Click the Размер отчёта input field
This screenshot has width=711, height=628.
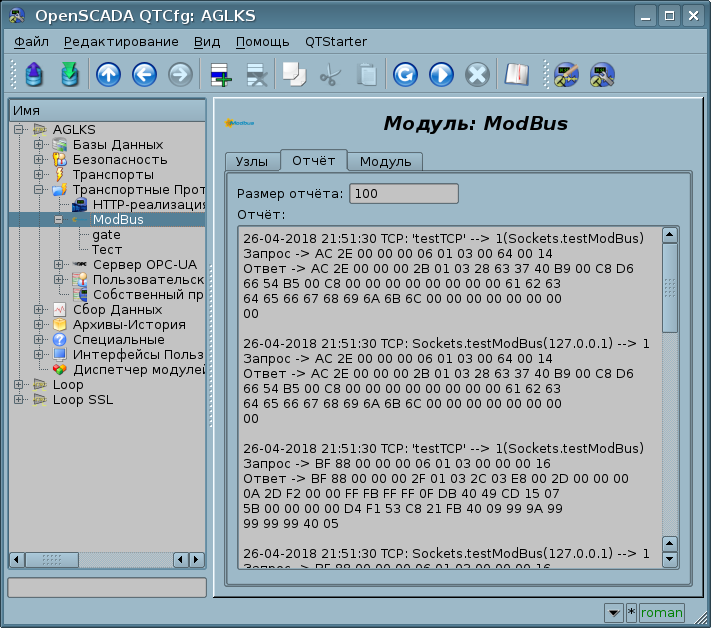tap(403, 194)
